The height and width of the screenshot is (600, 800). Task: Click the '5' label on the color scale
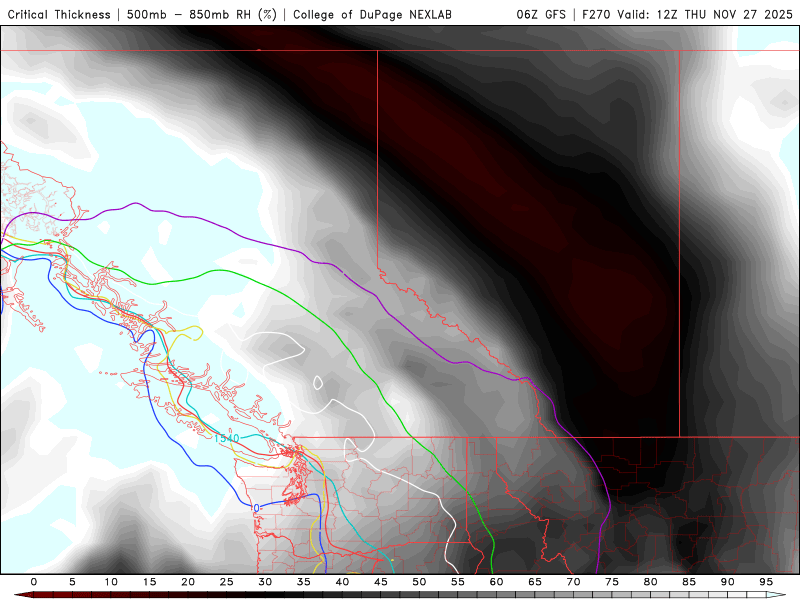coord(72,582)
